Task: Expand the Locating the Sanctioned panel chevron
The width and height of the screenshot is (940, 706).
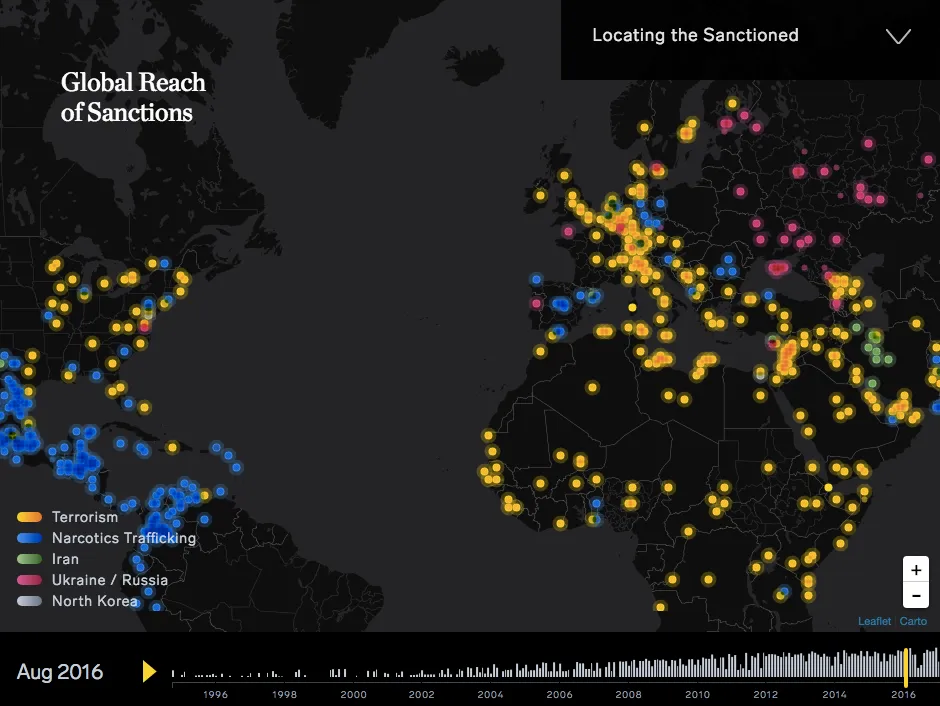Action: pos(897,36)
